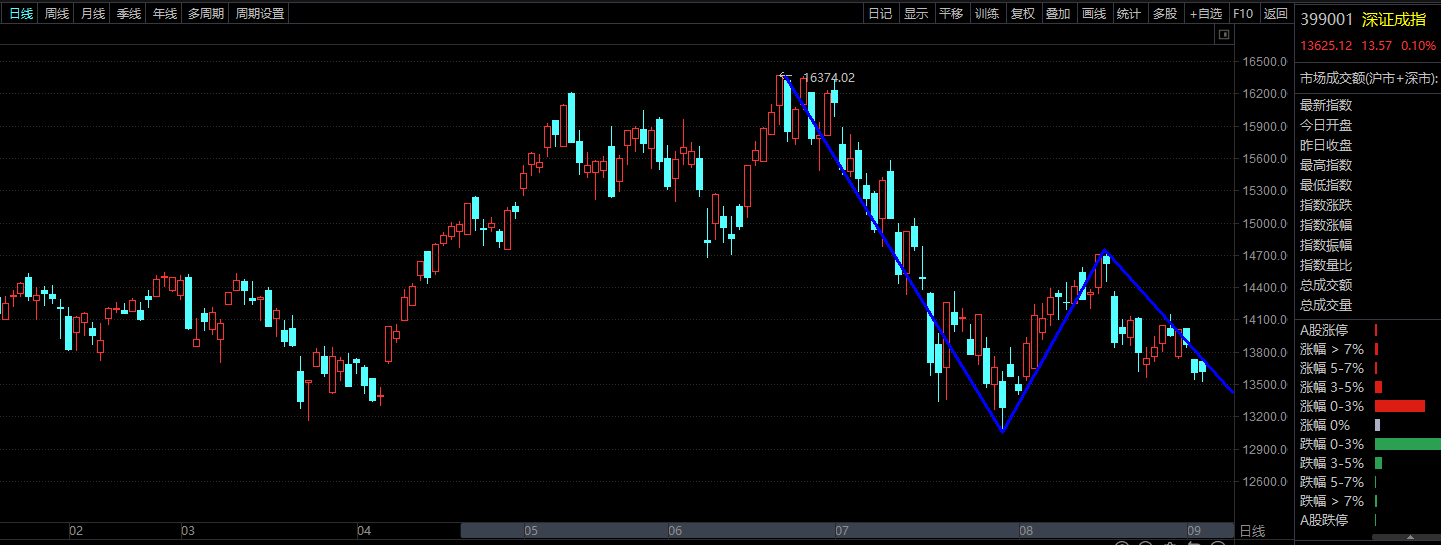Select the 日线 daily period tab
The width and height of the screenshot is (1441, 545).
(21, 14)
